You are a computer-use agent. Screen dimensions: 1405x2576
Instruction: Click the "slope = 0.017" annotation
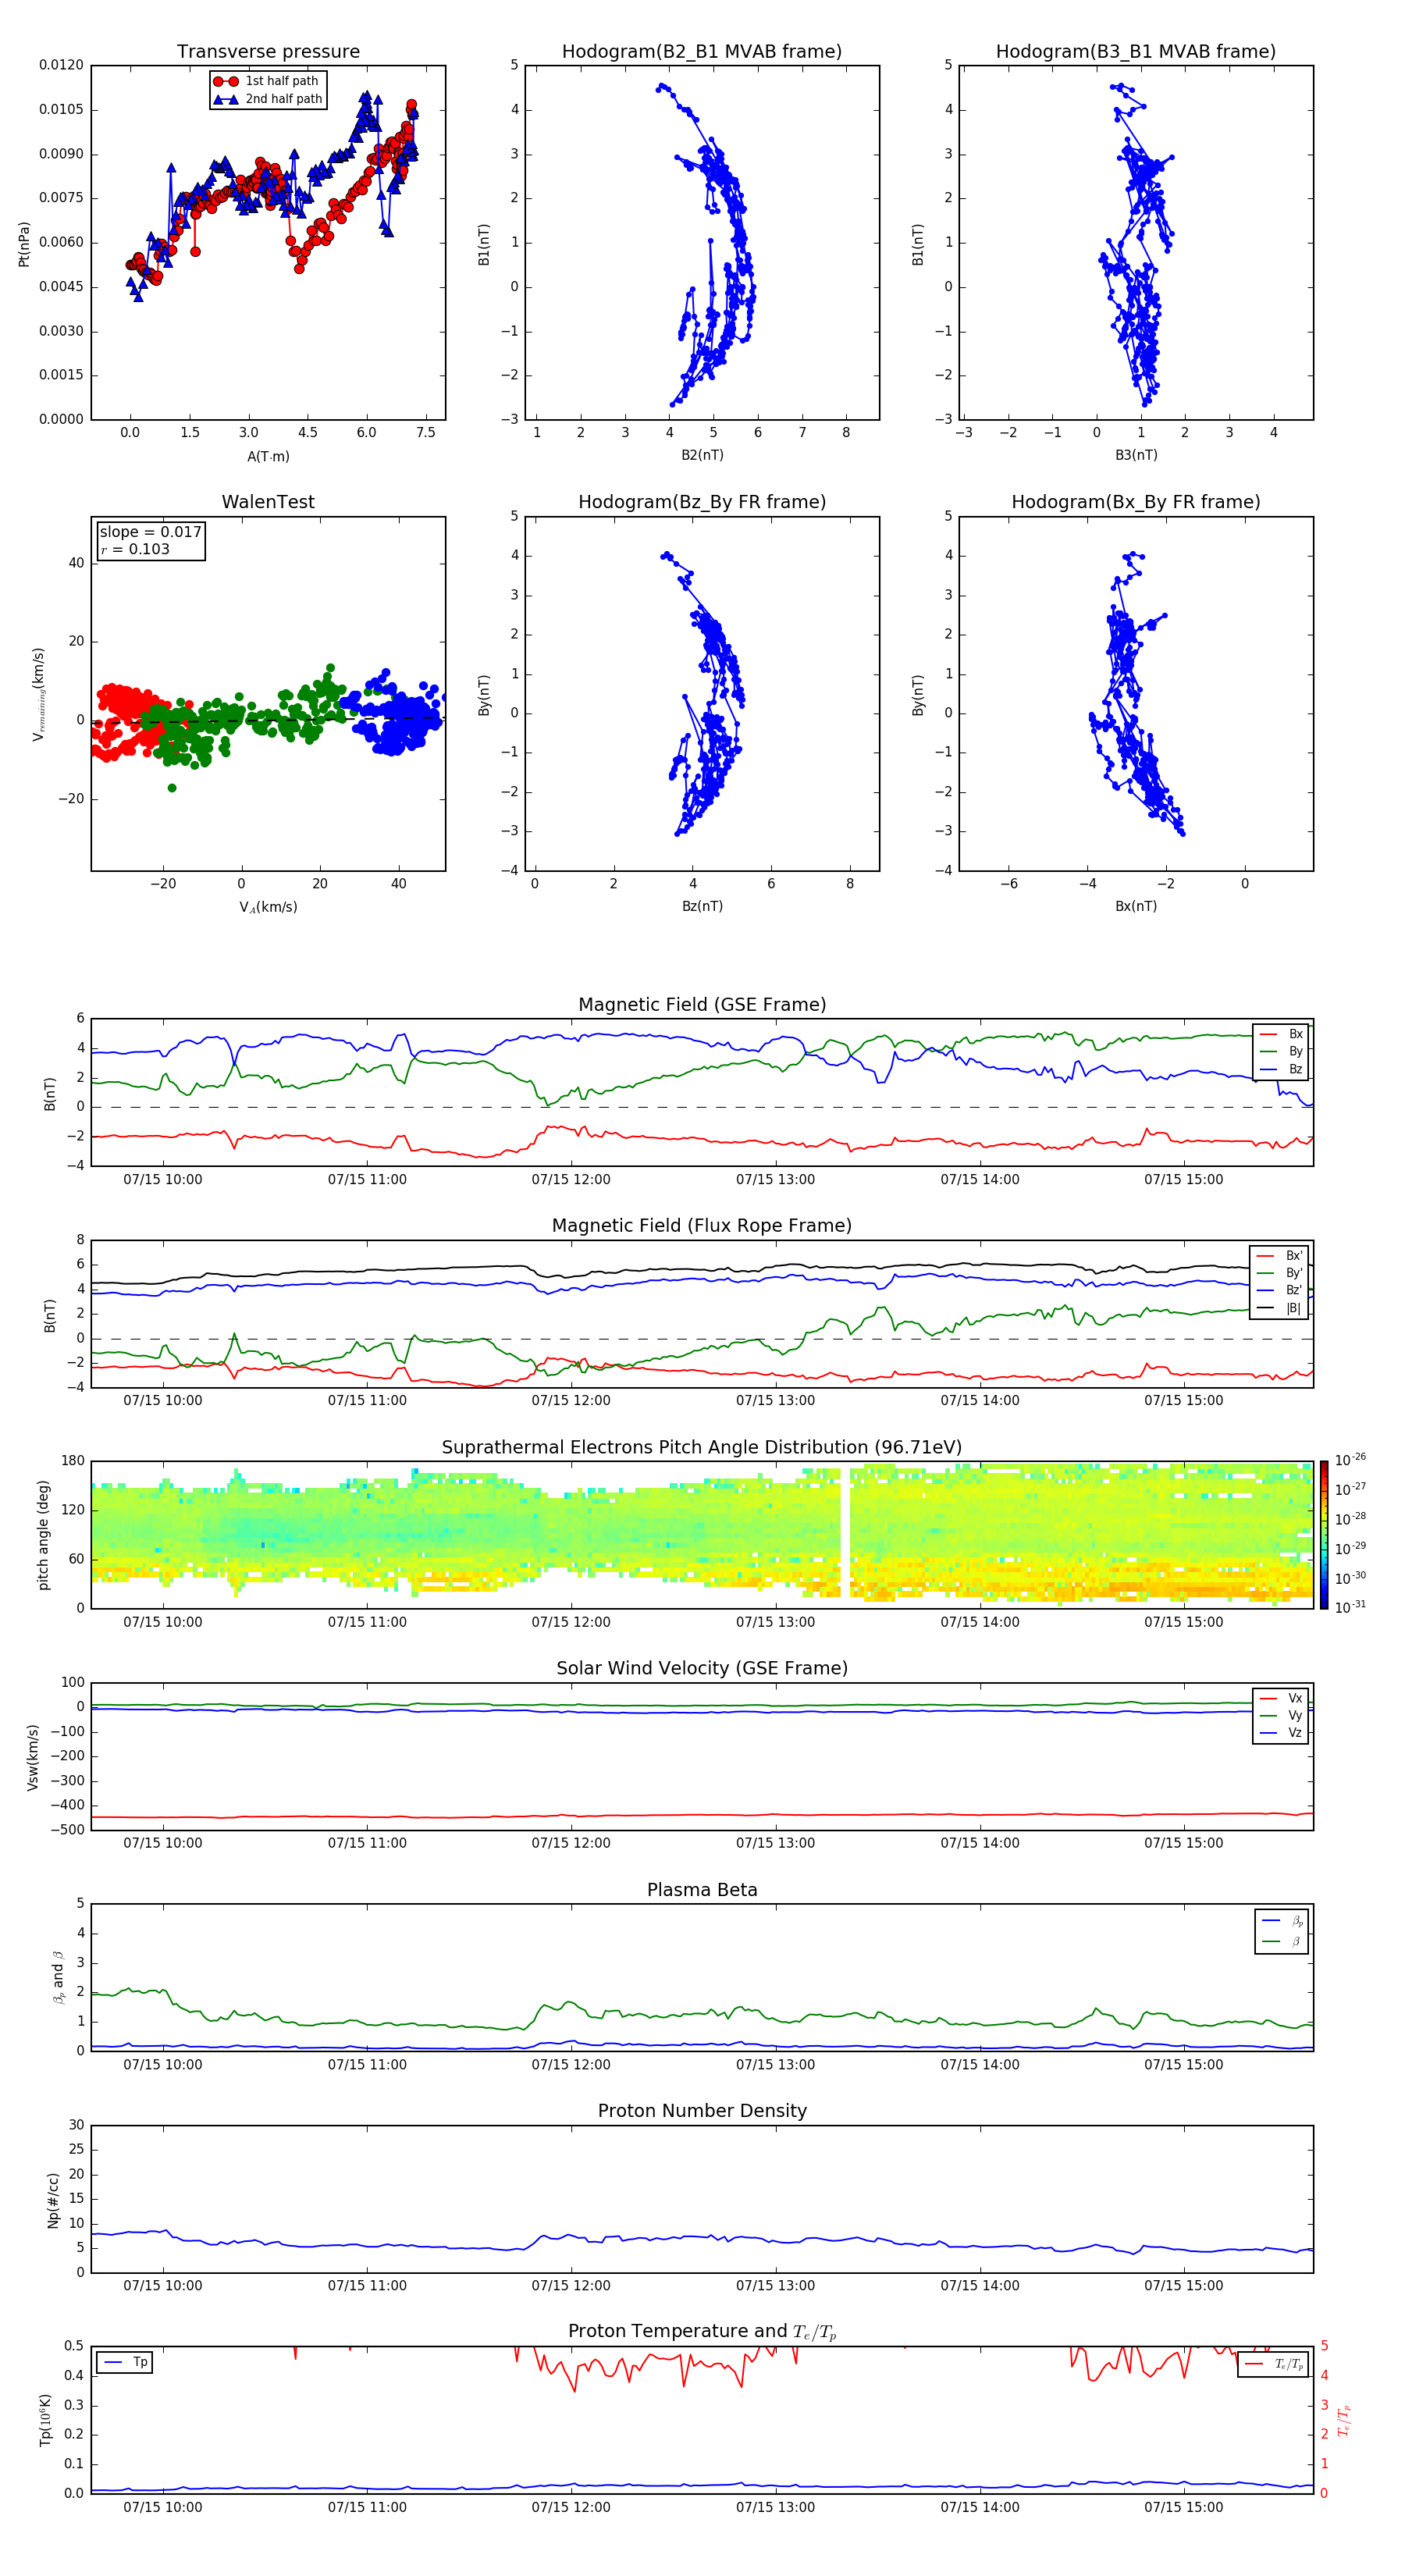150,532
